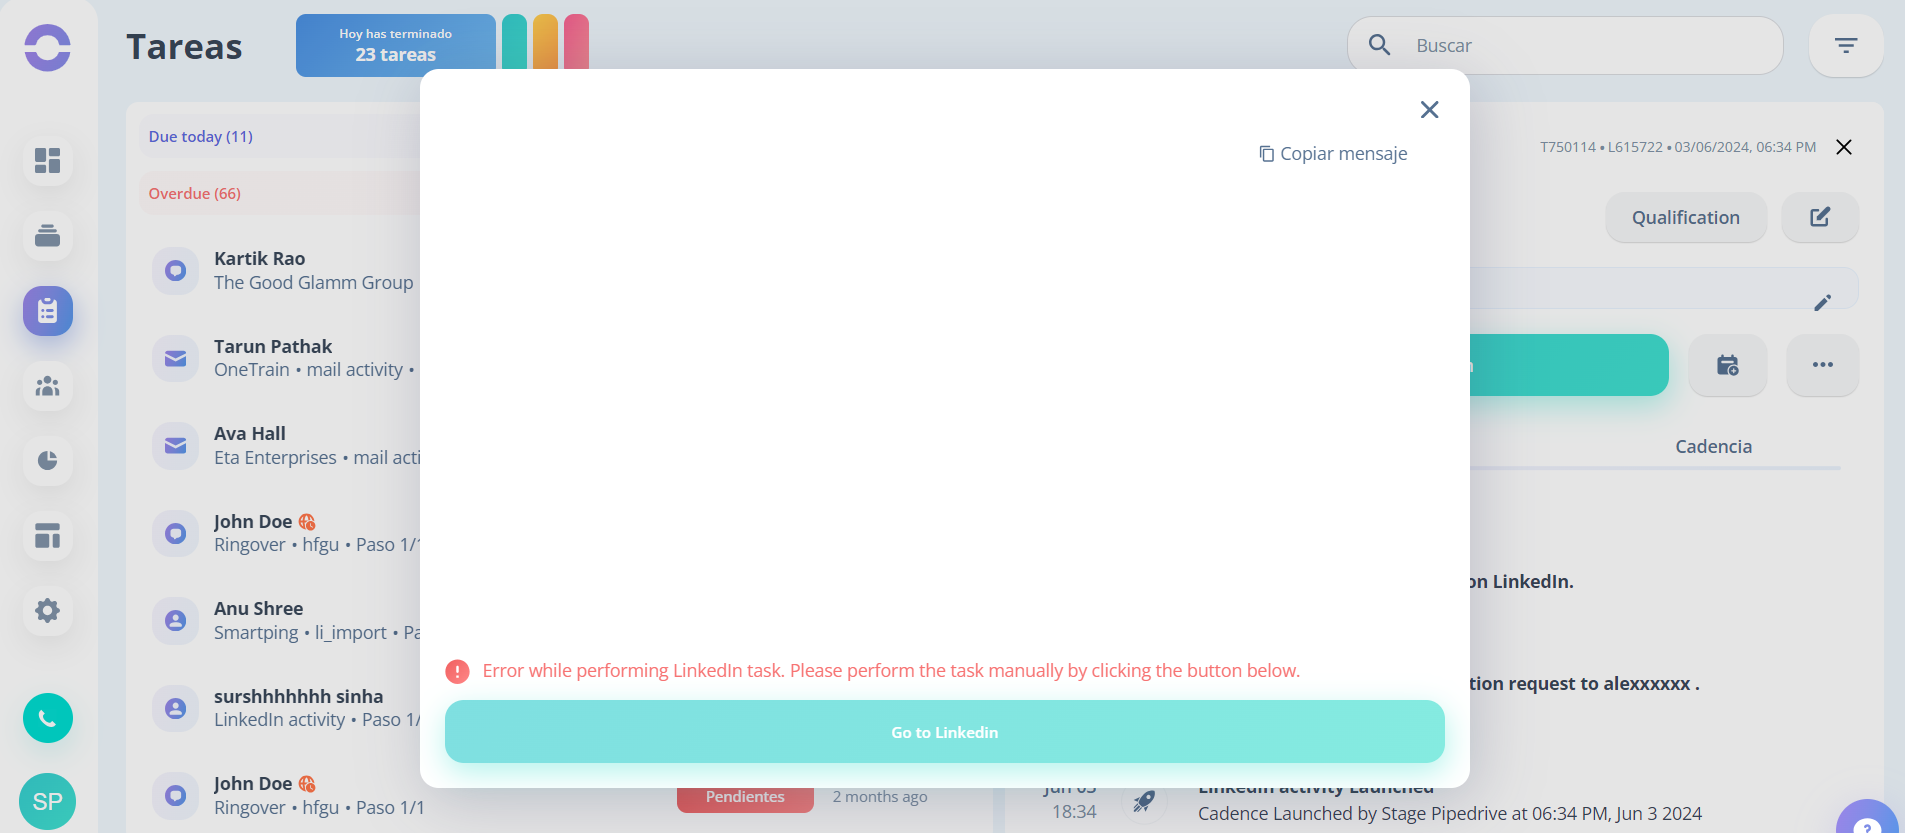
Task: Click surshhhhhhh sinha's profile task icon
Action: (x=176, y=708)
